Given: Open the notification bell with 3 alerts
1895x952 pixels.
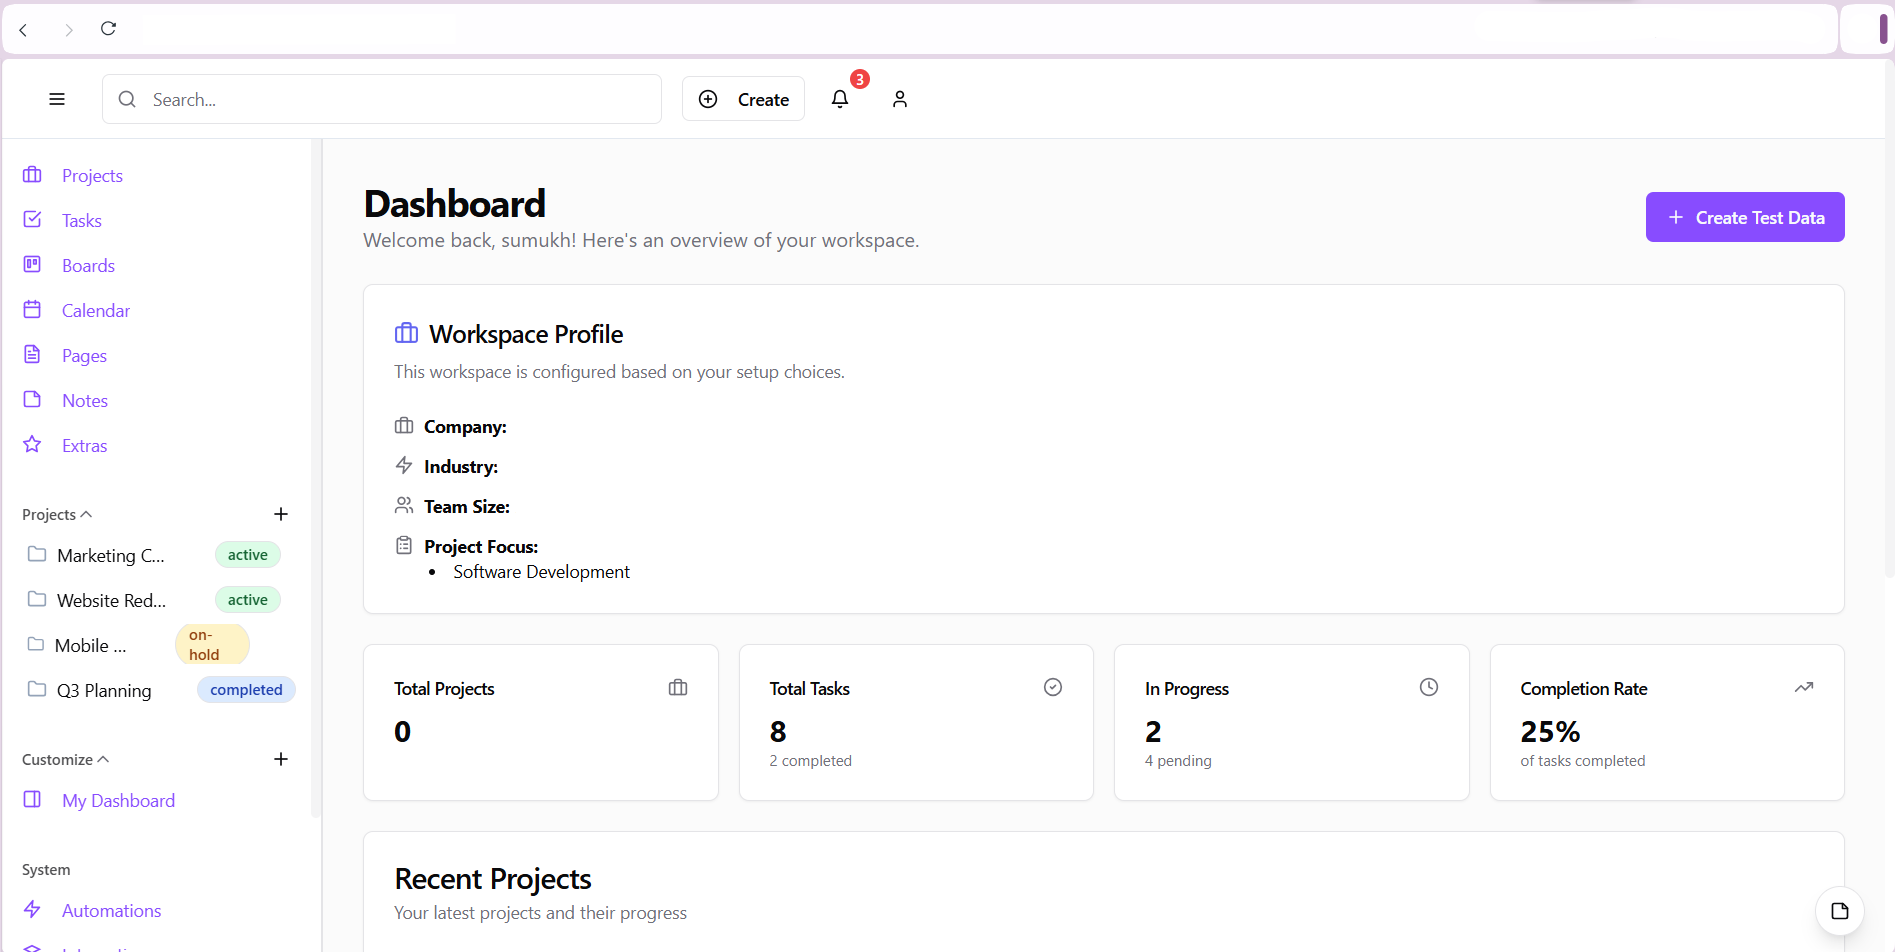Looking at the screenshot, I should [840, 98].
